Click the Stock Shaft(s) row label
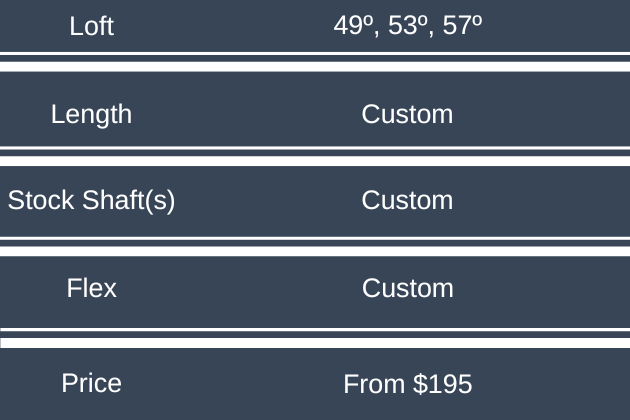Image resolution: width=630 pixels, height=420 pixels. tap(91, 200)
